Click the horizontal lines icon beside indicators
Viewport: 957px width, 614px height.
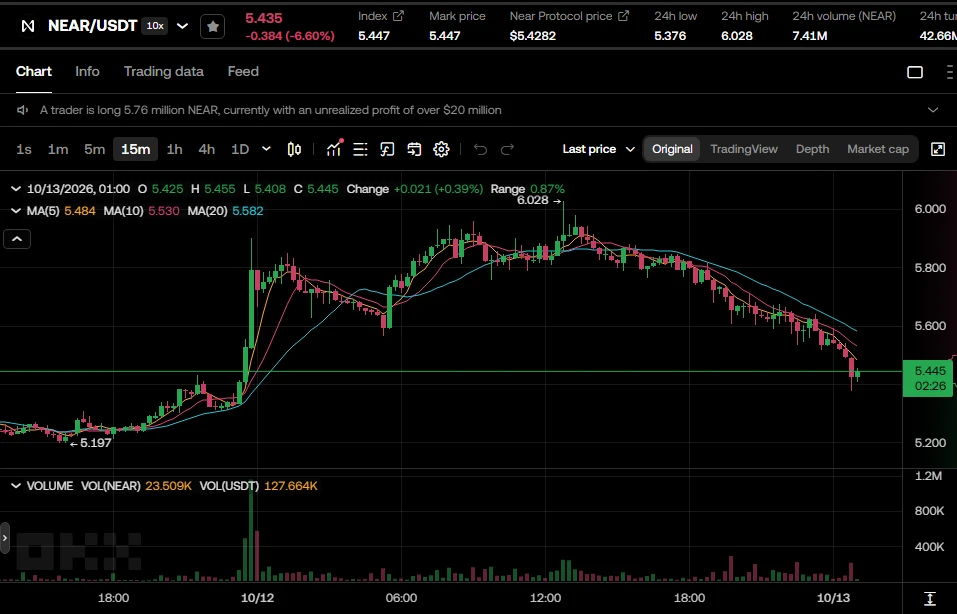[x=361, y=149]
